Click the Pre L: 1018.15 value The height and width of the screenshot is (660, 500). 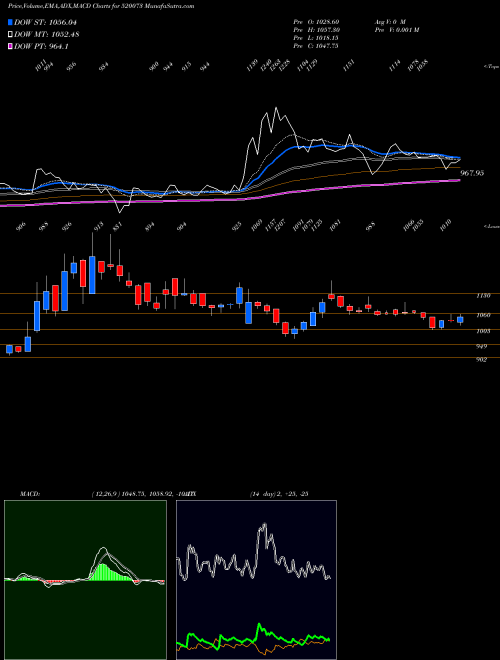316,38
